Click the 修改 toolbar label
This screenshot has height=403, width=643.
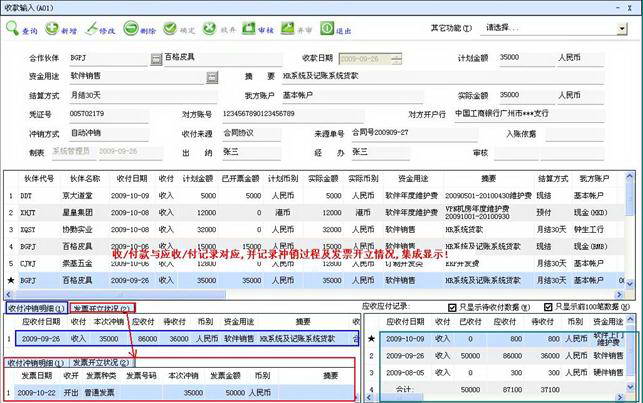(107, 31)
